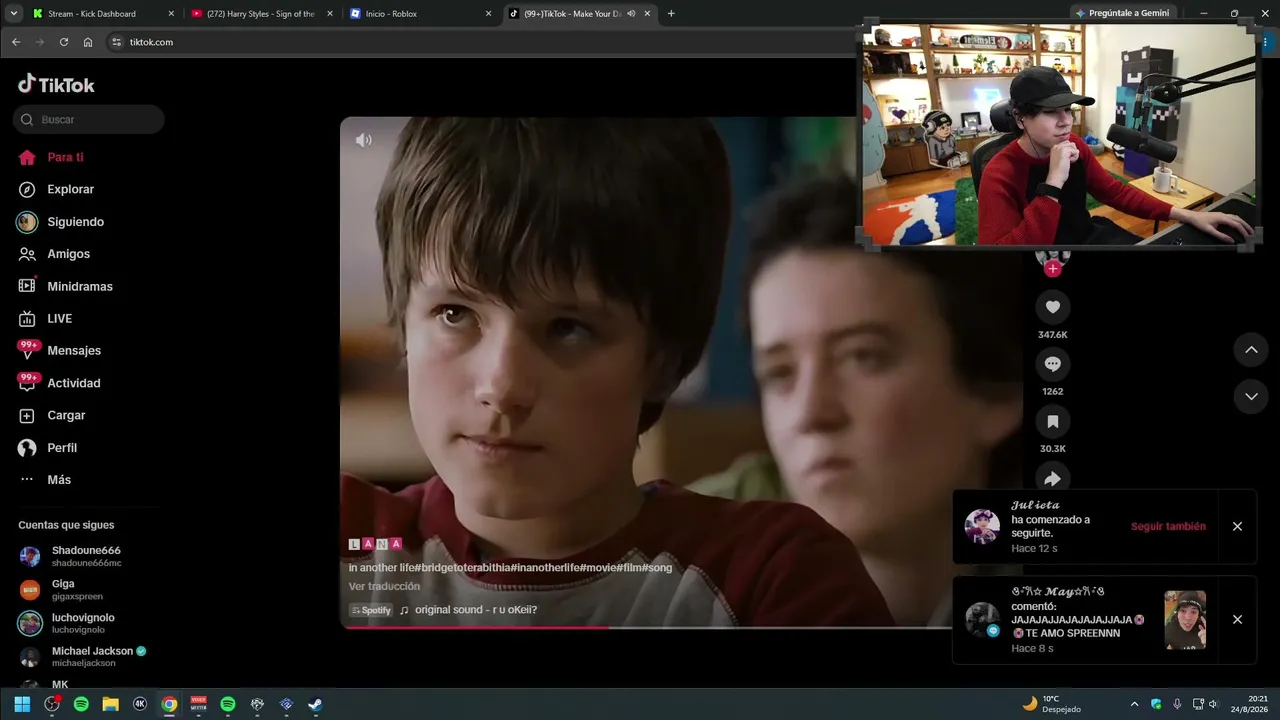Screen dimensions: 1280x720
Task: Mute the TikTok tab audio indicator
Action: [x=632, y=14]
